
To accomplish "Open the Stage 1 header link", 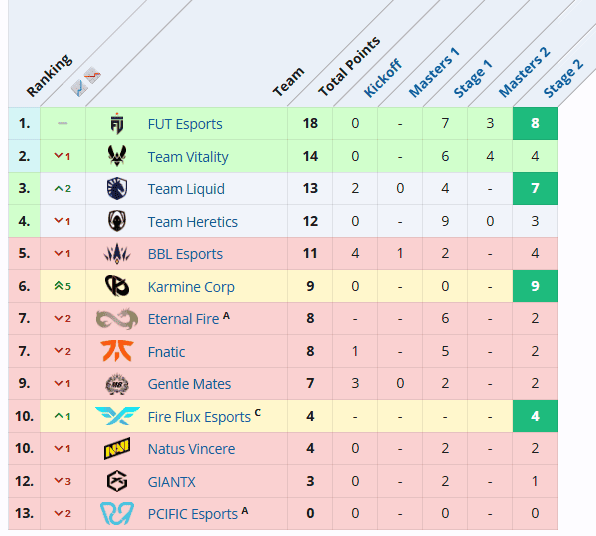I will pyautogui.click(x=473, y=79).
